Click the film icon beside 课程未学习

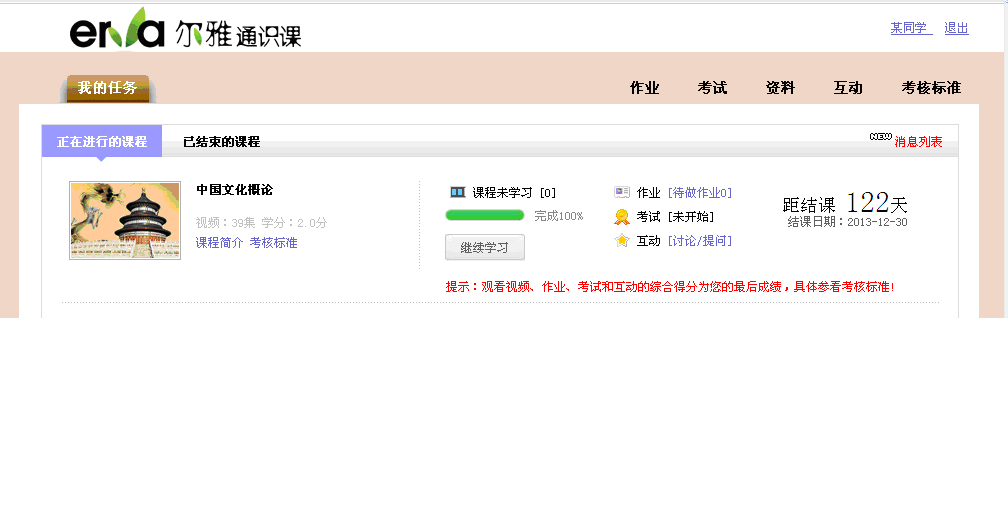457,192
